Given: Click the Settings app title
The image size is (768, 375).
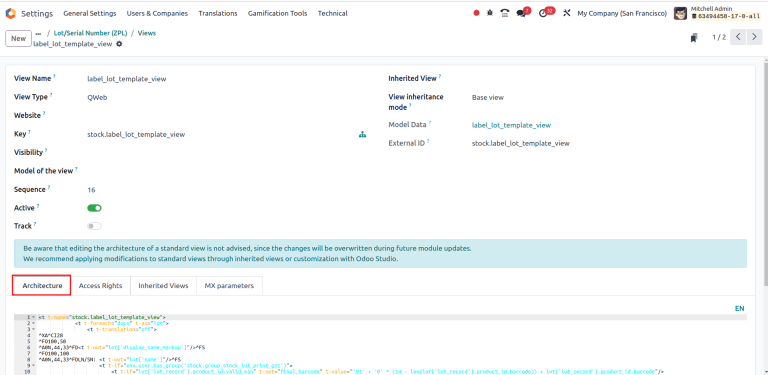Looking at the screenshot, I should click(x=37, y=13).
